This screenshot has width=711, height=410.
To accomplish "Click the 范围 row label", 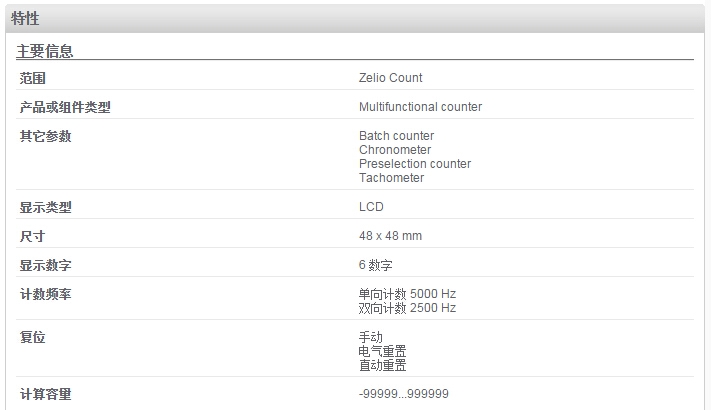I will (x=32, y=78).
